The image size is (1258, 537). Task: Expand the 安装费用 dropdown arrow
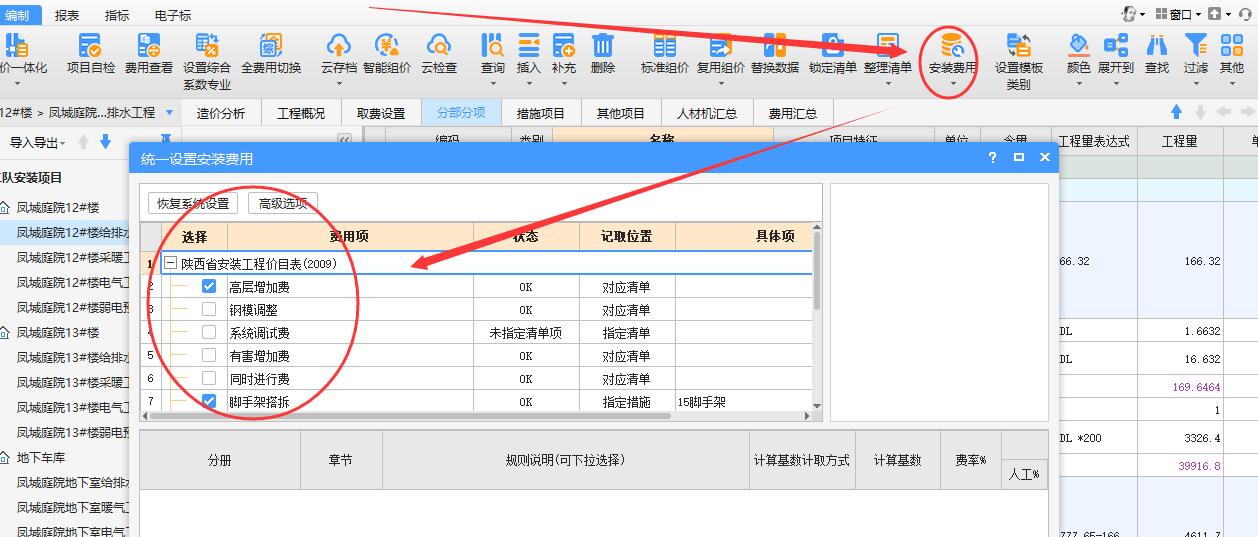pos(952,84)
